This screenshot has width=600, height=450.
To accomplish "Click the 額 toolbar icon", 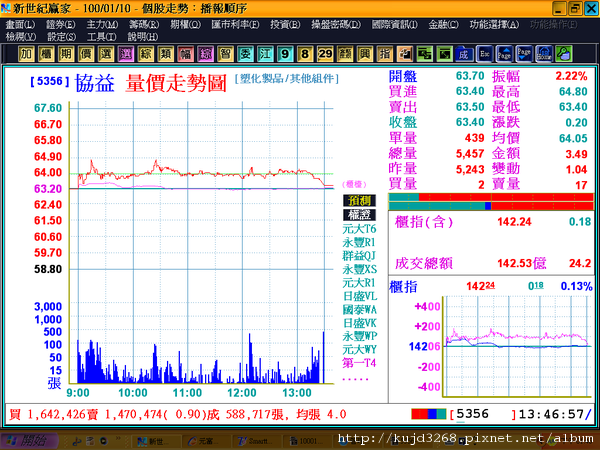I will pos(345,54).
